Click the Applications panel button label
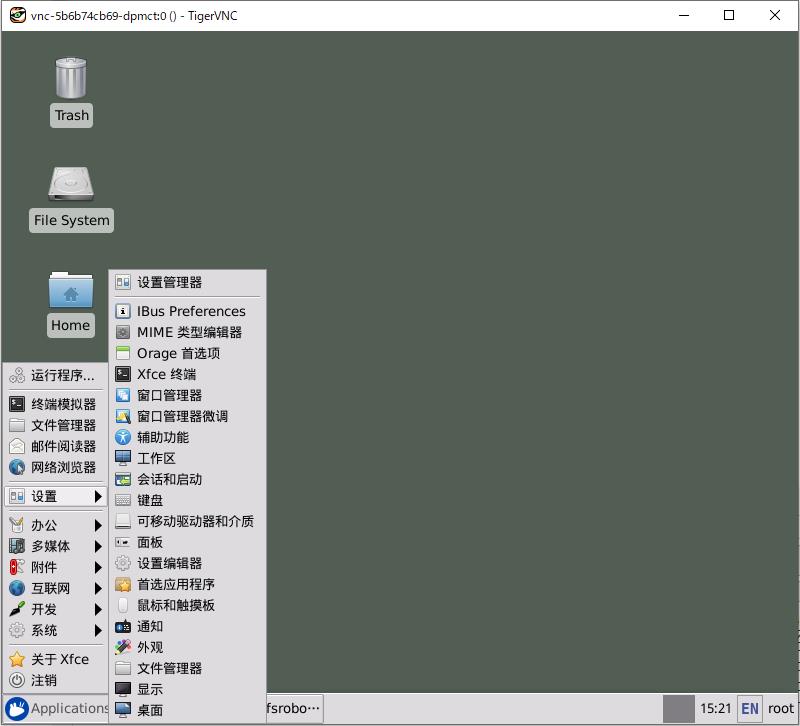Image resolution: width=800 pixels, height=726 pixels. point(70,708)
